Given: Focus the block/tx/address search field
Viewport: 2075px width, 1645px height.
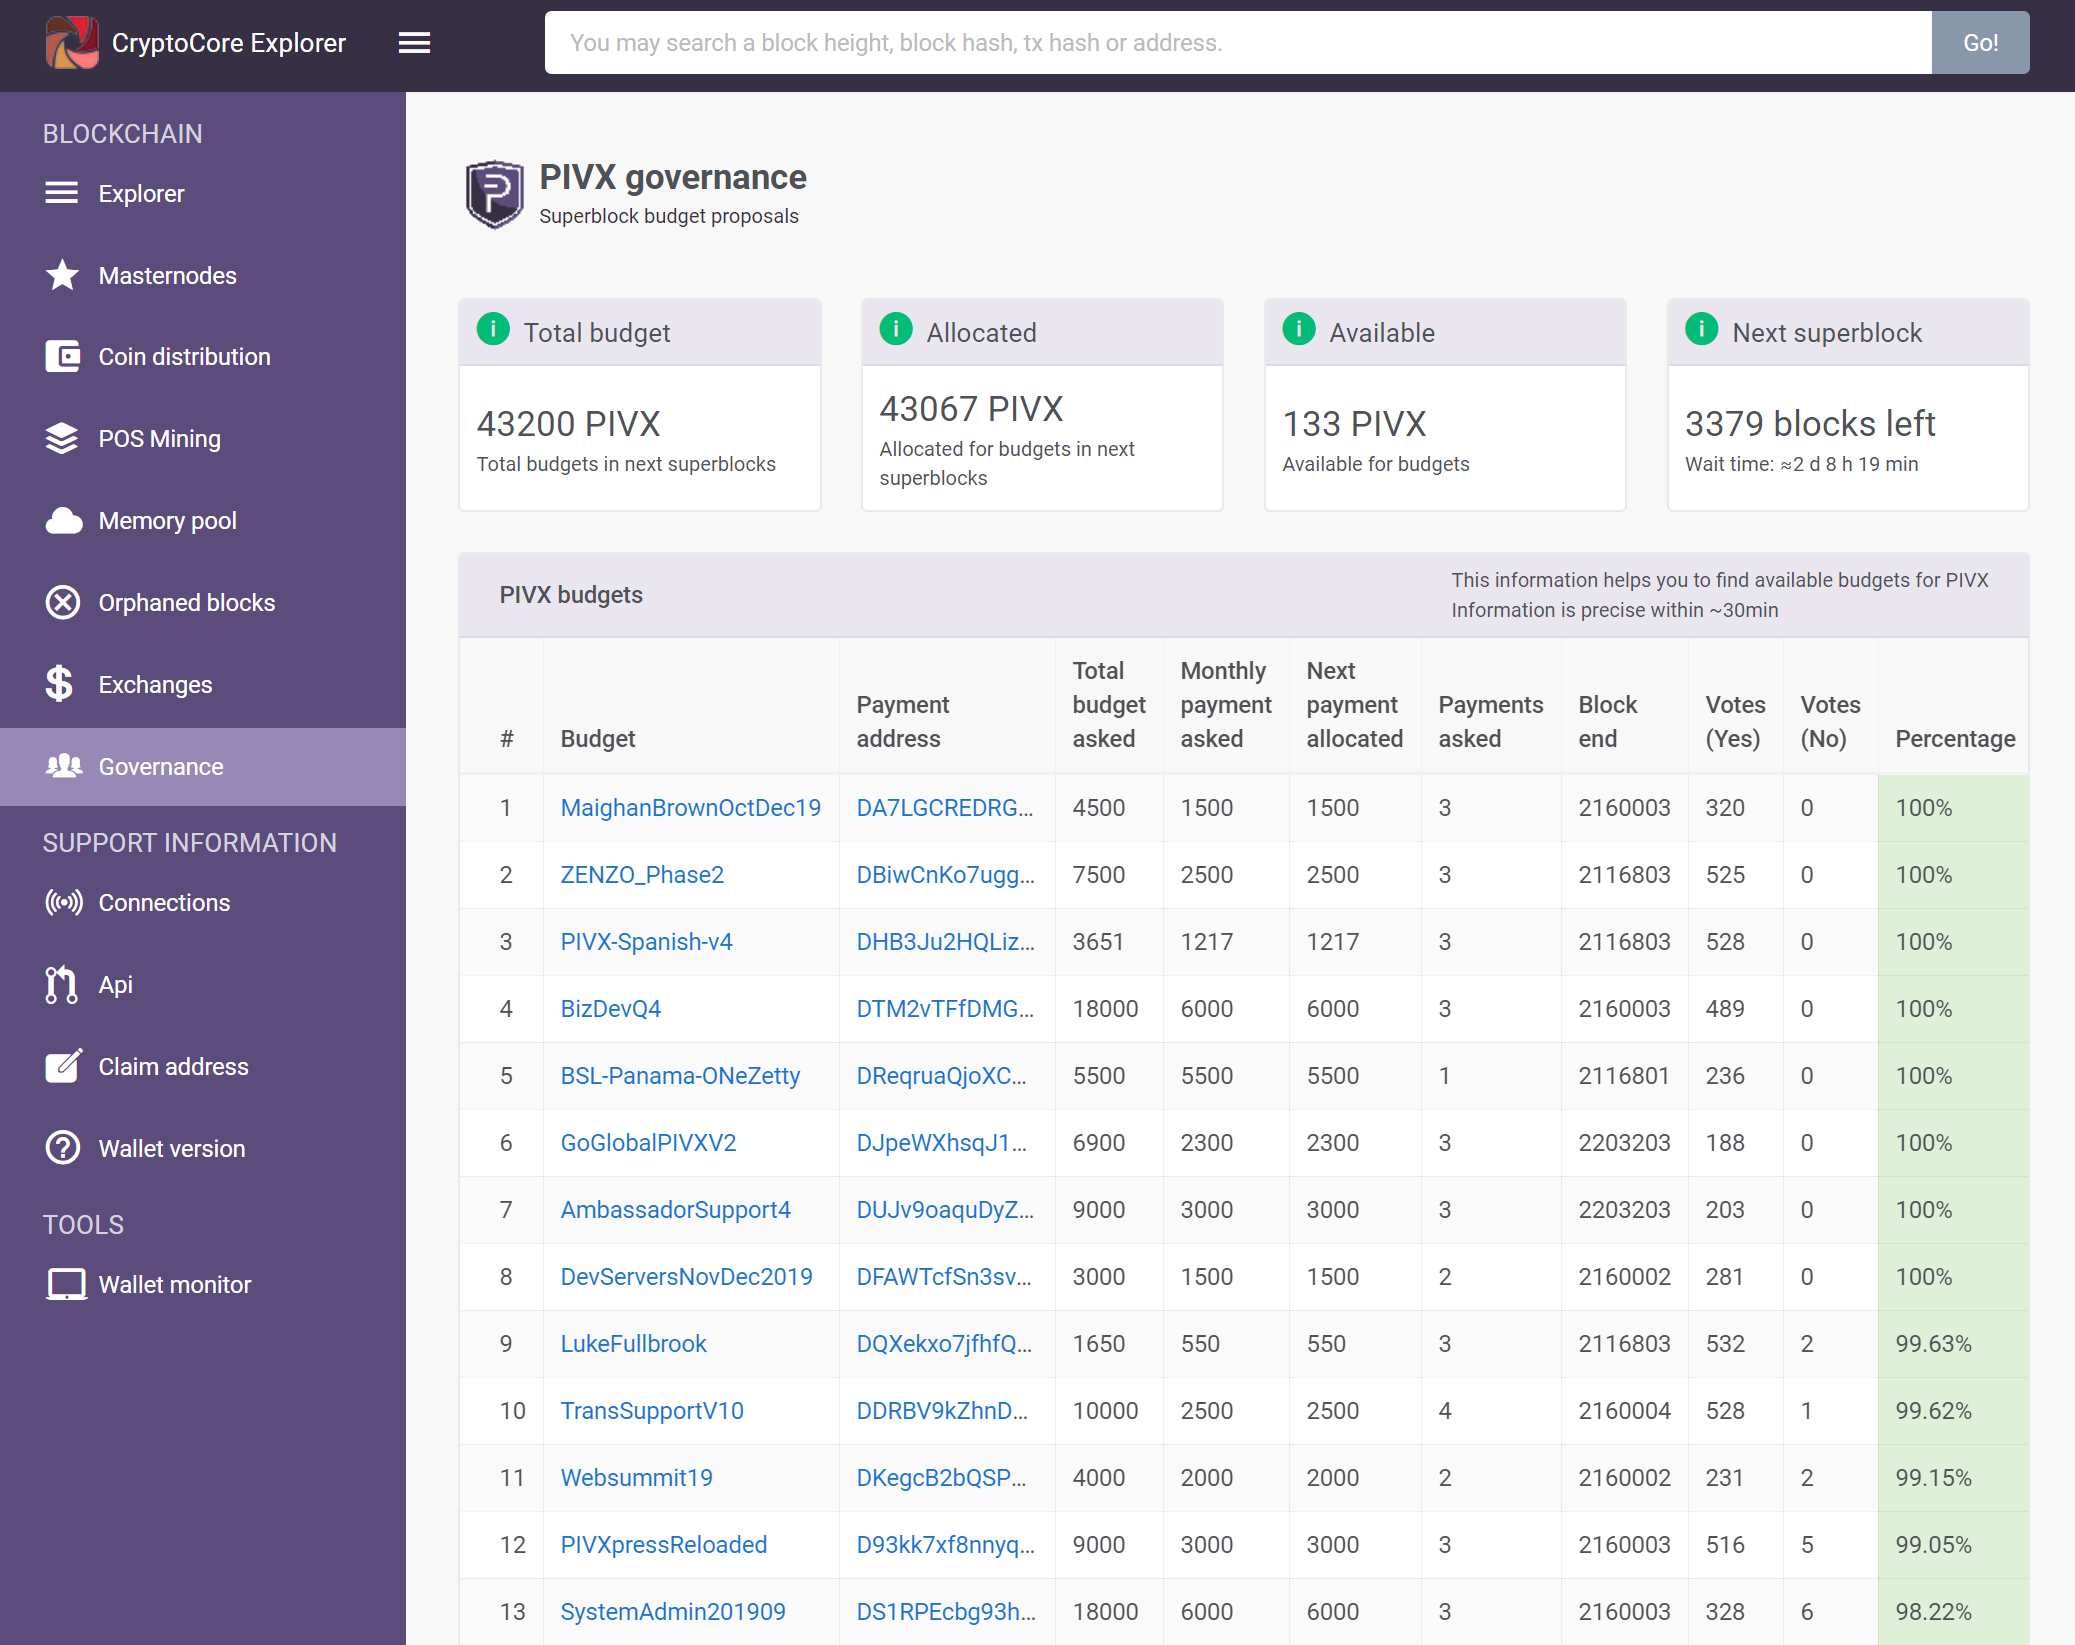Looking at the screenshot, I should coord(1238,43).
